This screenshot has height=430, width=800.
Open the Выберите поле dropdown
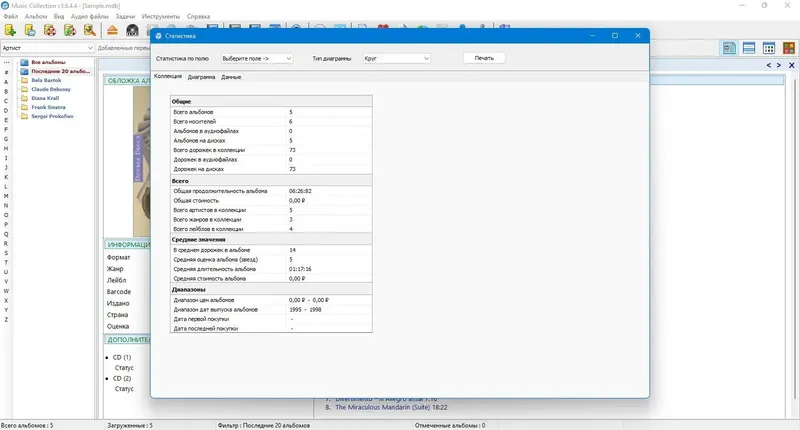tap(257, 59)
